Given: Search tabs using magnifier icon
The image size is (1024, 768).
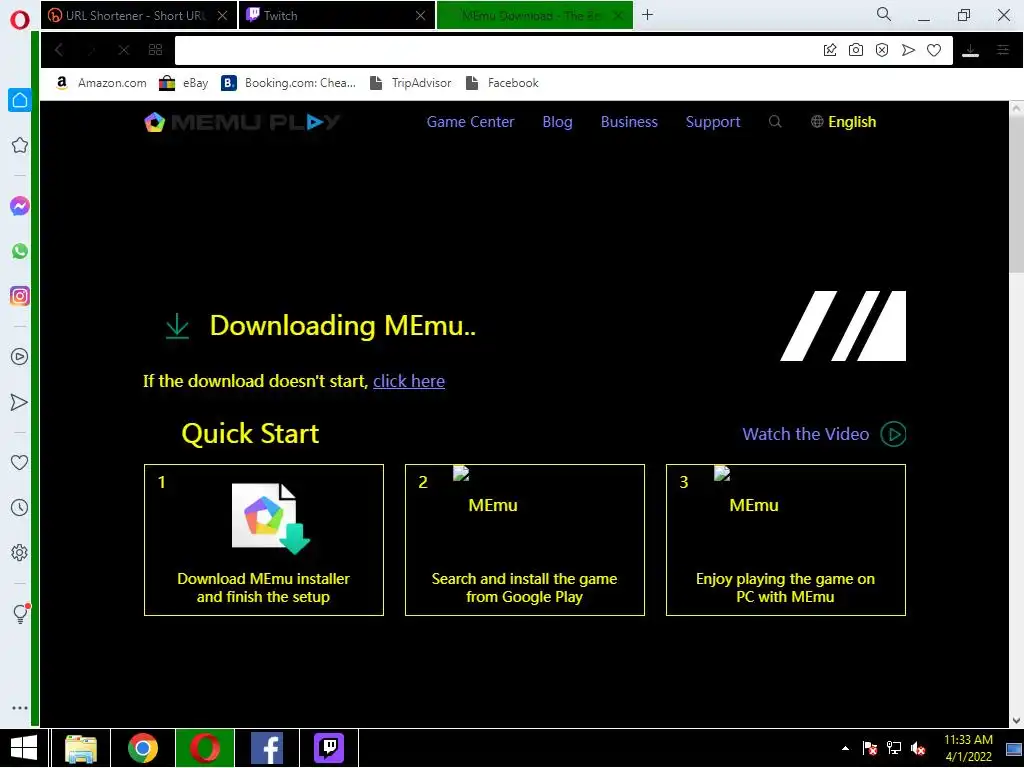Looking at the screenshot, I should 884,14.
